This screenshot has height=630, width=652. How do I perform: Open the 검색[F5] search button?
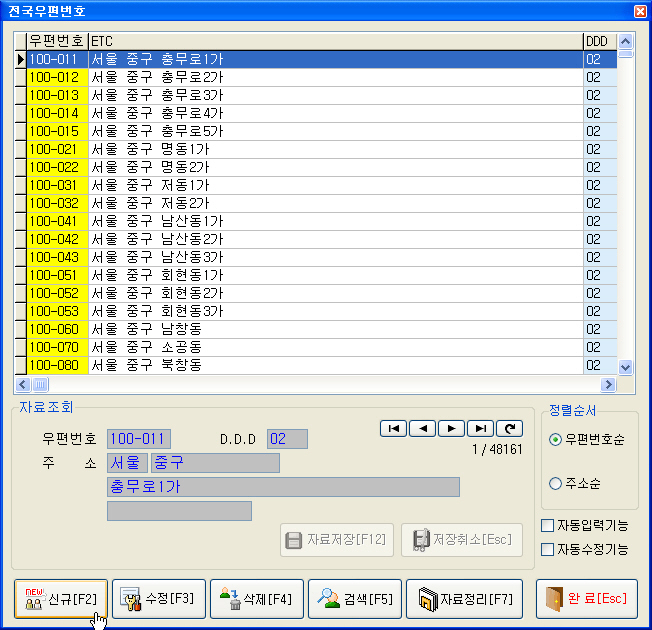click(355, 599)
